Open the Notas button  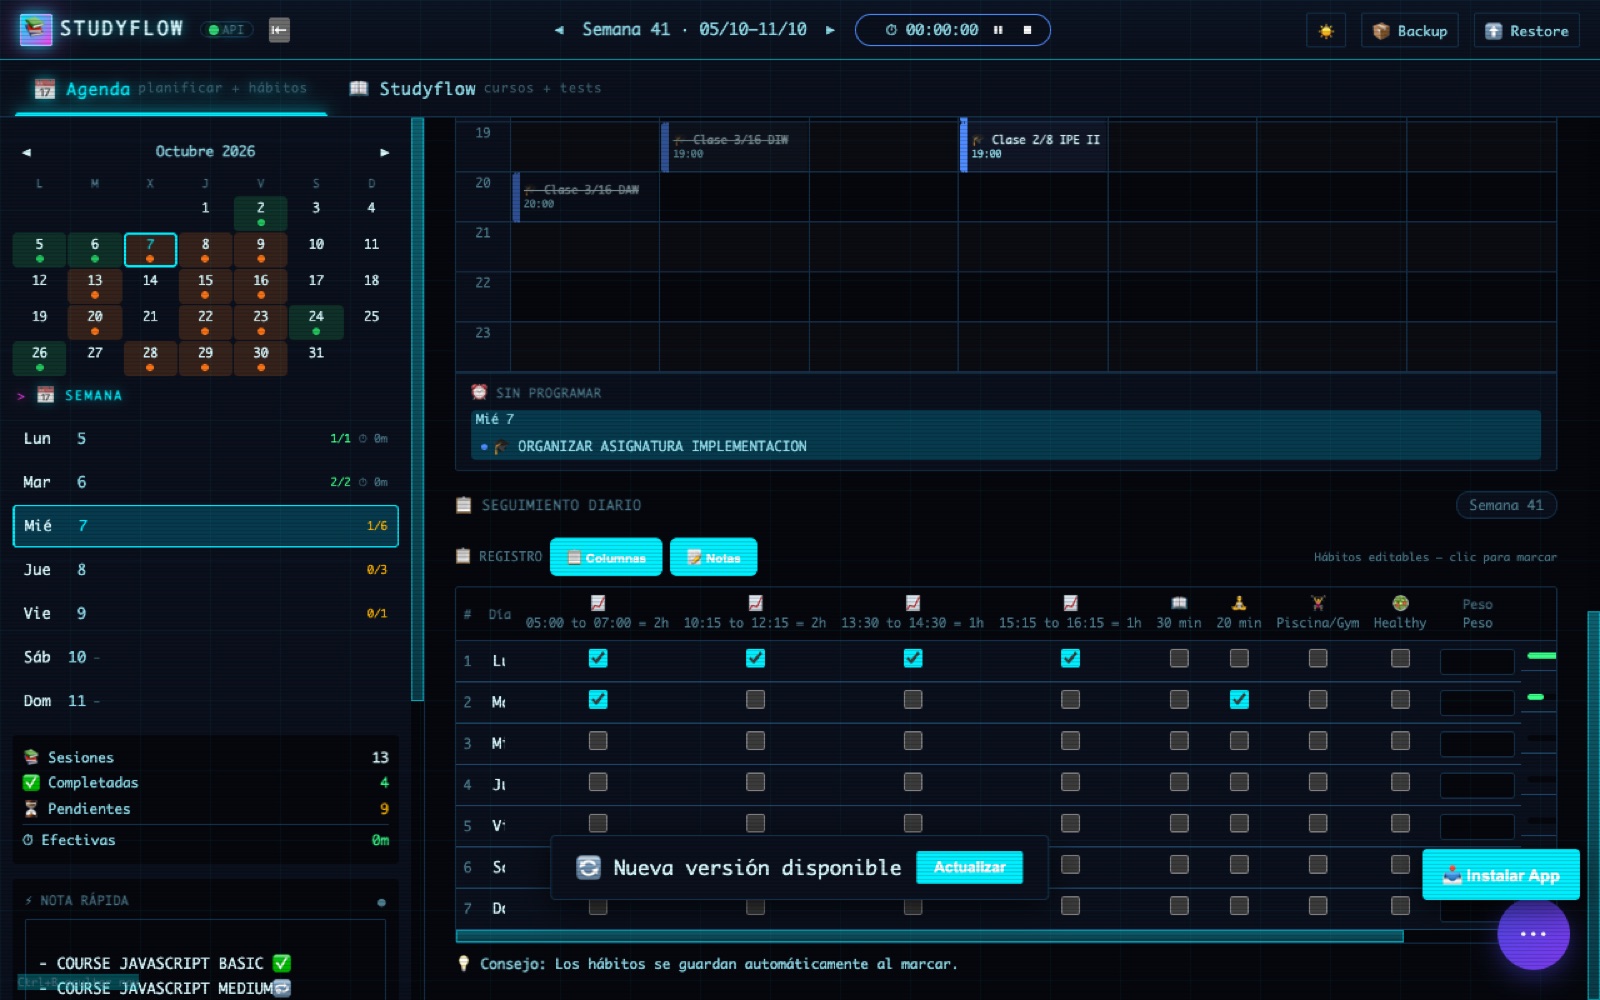[x=713, y=557]
